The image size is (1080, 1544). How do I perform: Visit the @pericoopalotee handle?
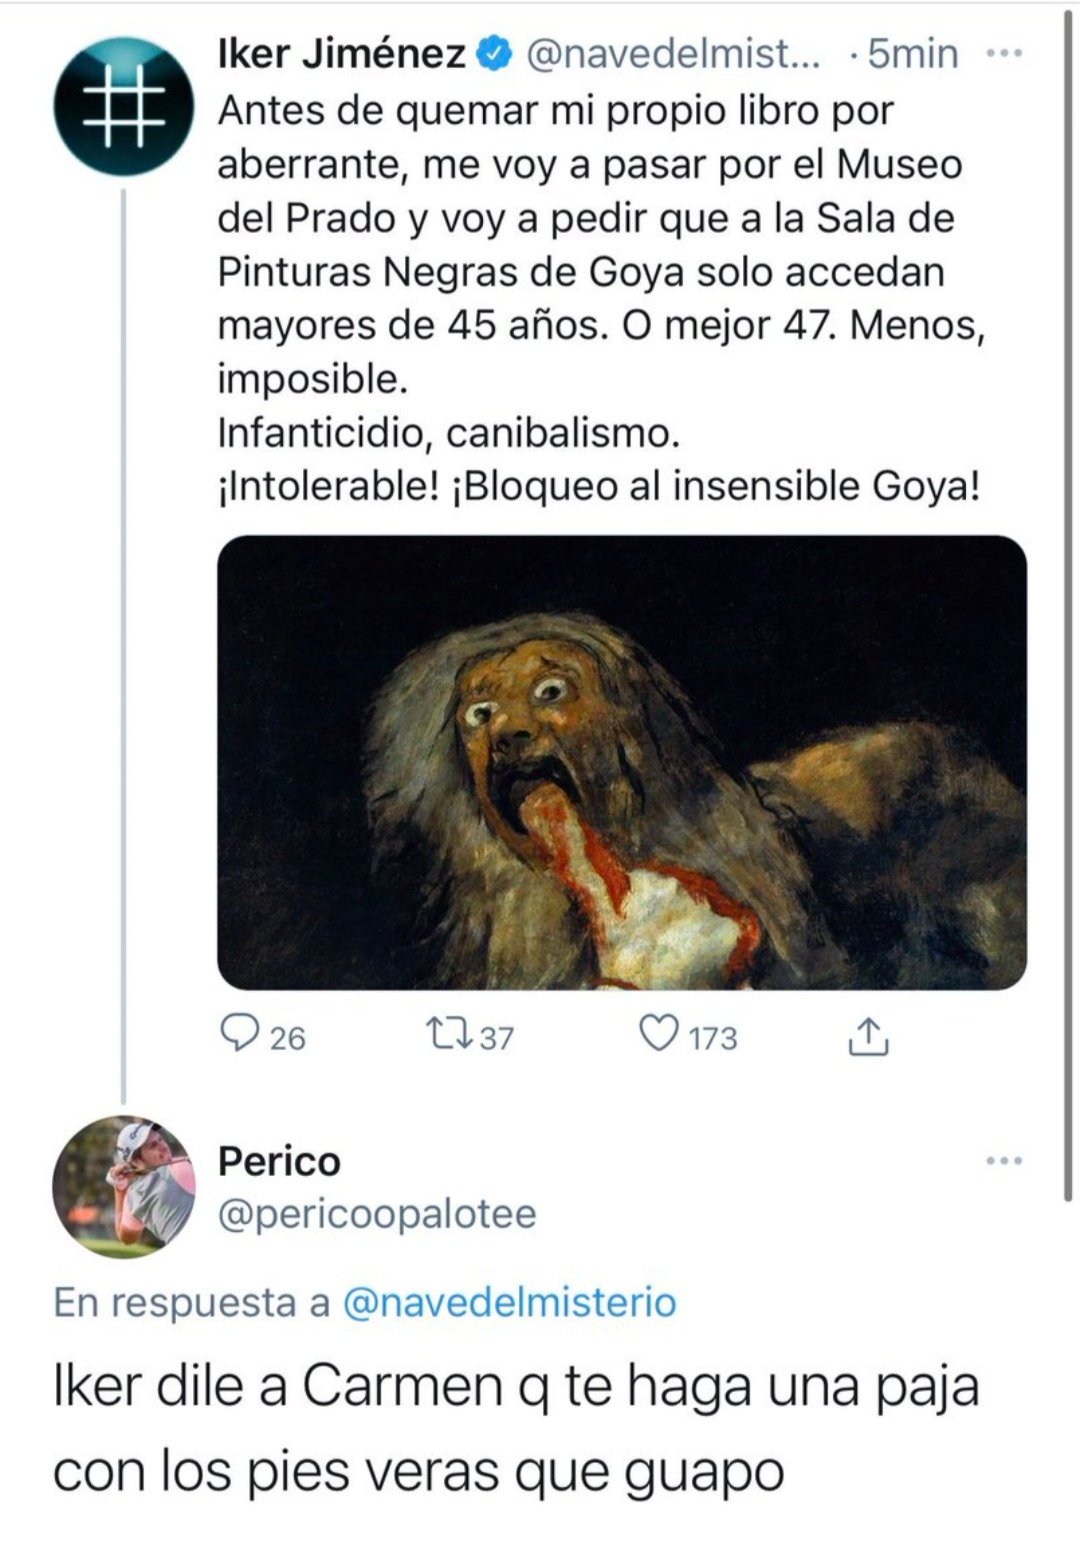[x=377, y=1213]
